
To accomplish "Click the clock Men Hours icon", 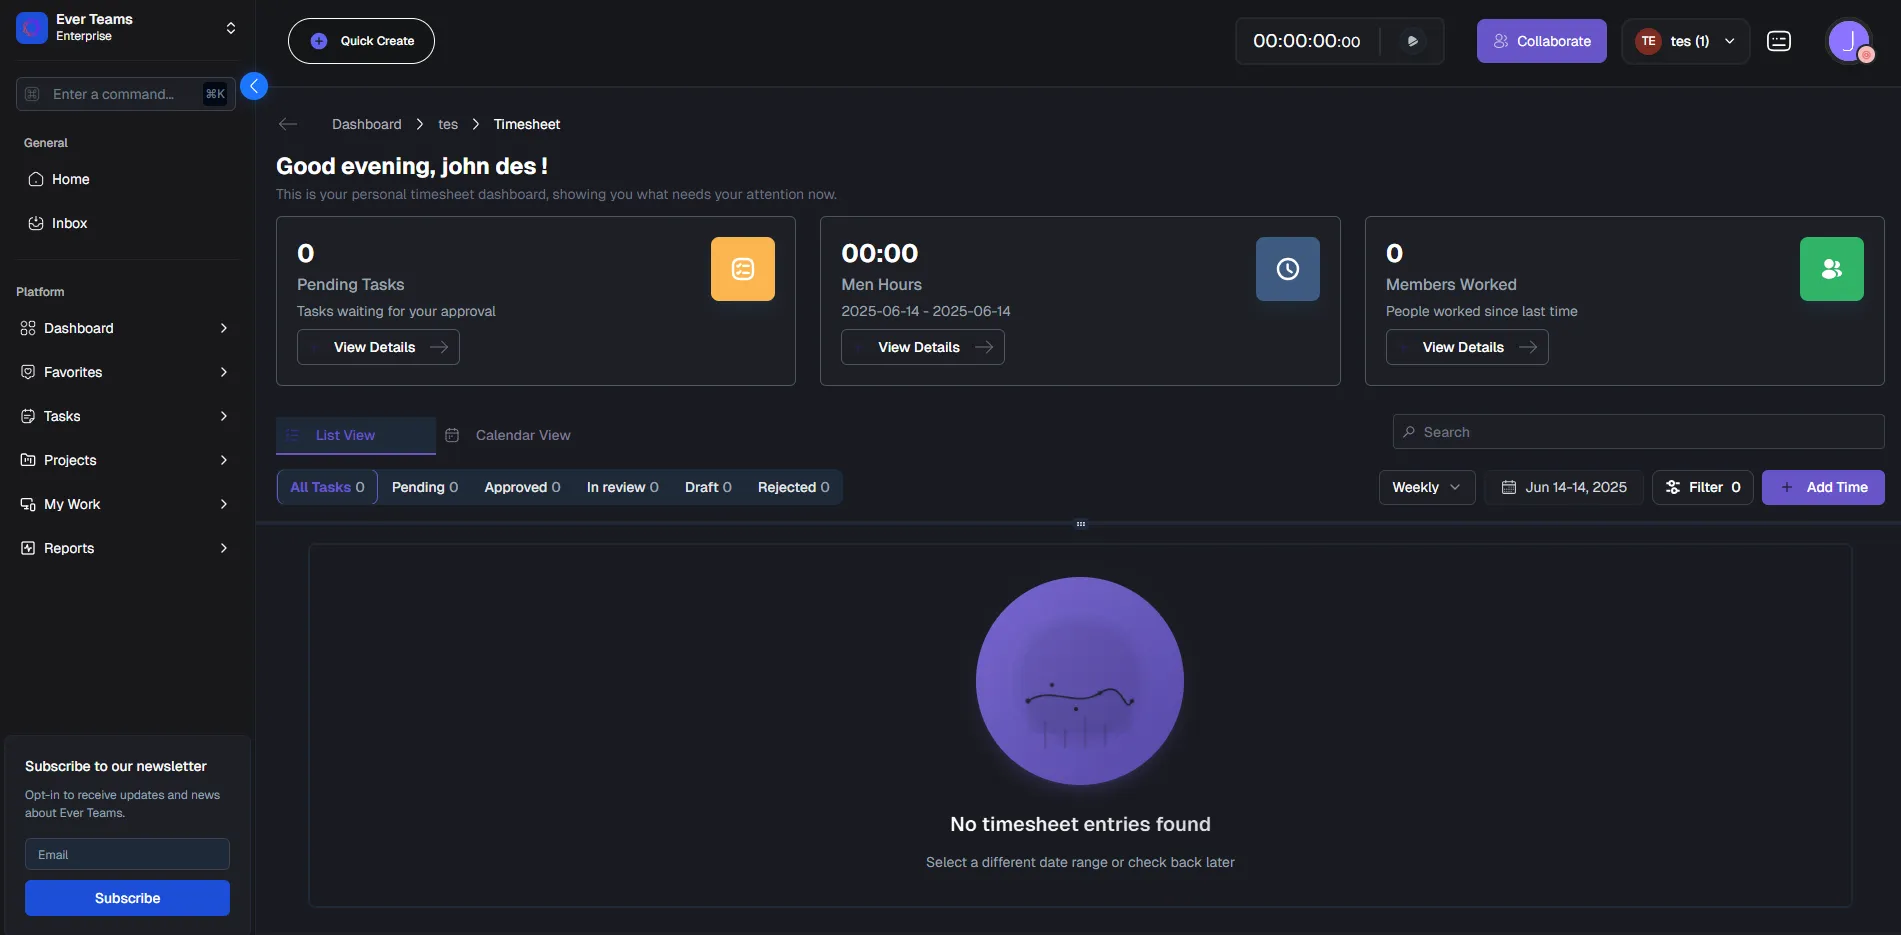I will tap(1287, 269).
